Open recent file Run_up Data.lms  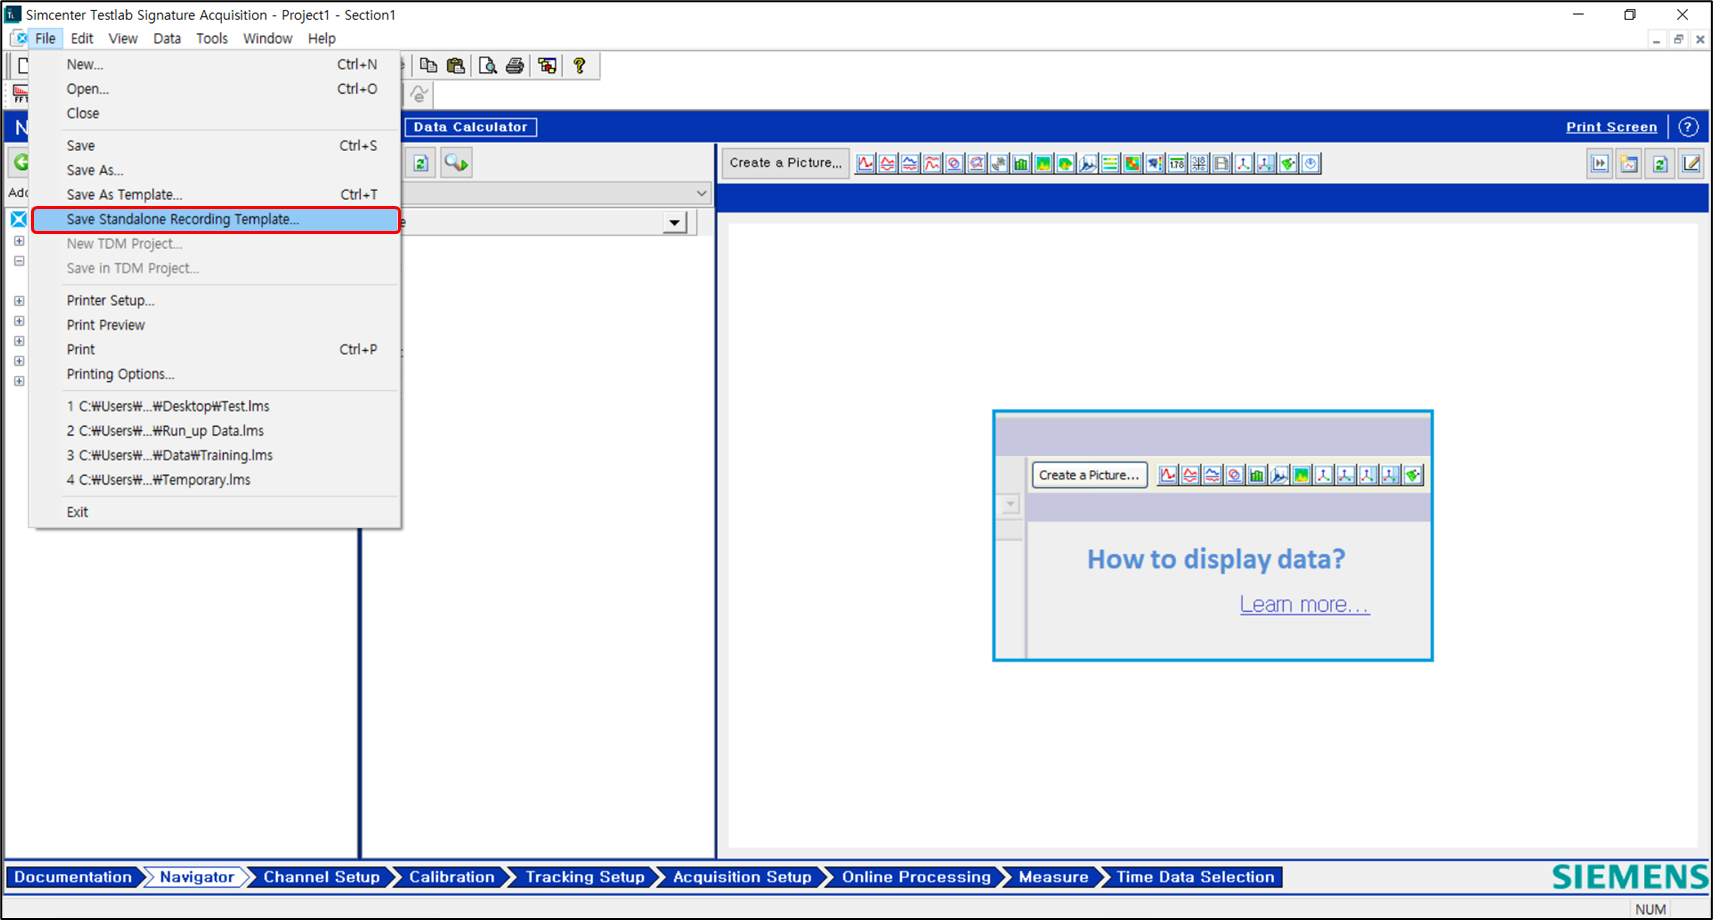click(216, 431)
